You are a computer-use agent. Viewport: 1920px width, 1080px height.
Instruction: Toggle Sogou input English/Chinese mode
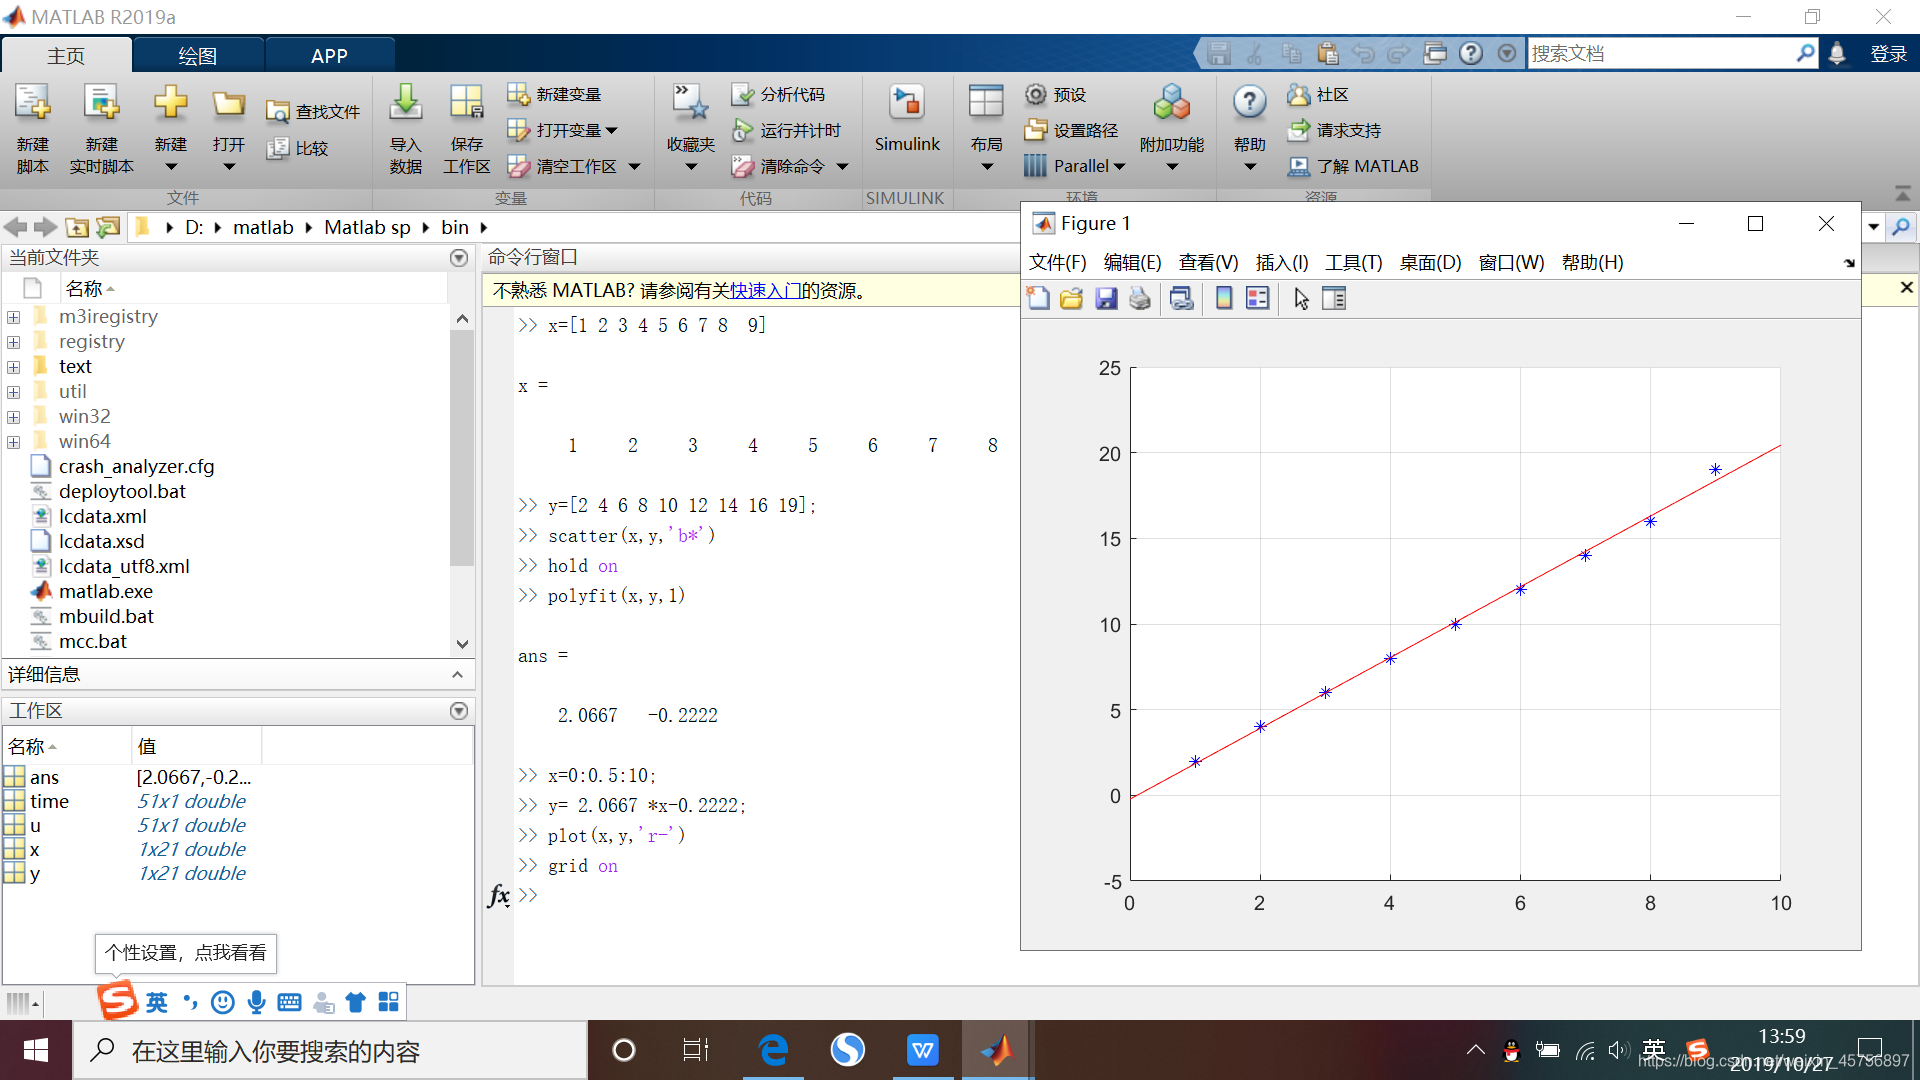pyautogui.click(x=157, y=1002)
